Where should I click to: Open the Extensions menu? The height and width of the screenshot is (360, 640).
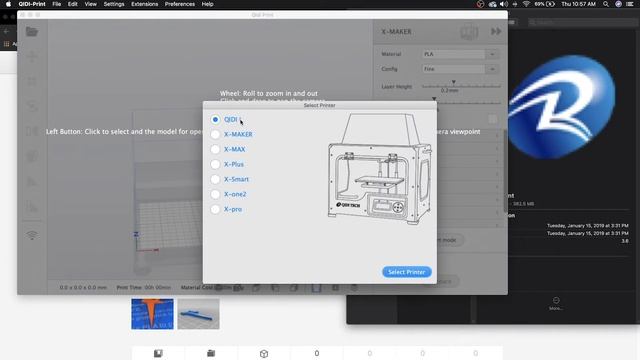[144, 4]
